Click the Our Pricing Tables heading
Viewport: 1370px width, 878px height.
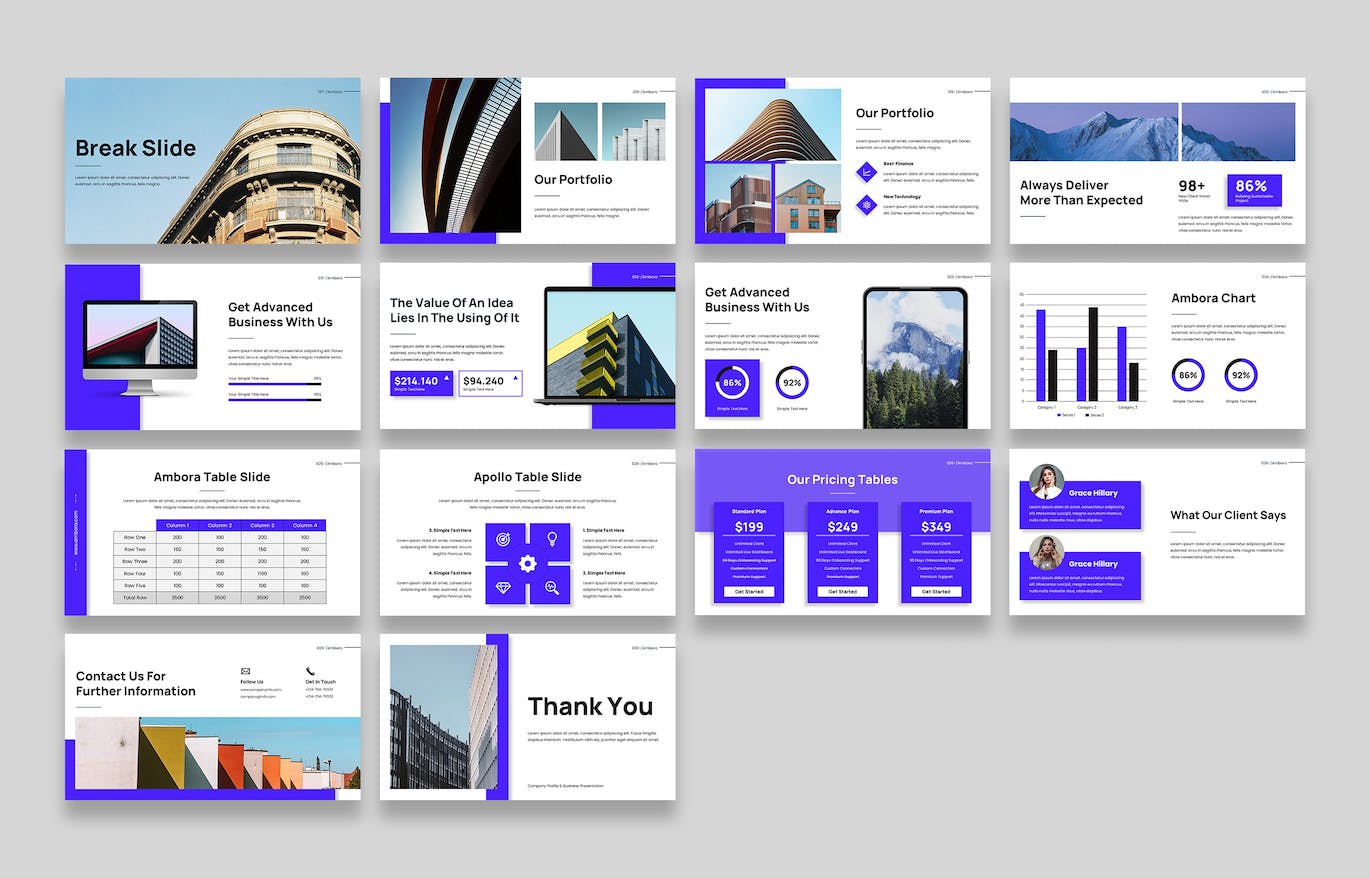[x=842, y=480]
